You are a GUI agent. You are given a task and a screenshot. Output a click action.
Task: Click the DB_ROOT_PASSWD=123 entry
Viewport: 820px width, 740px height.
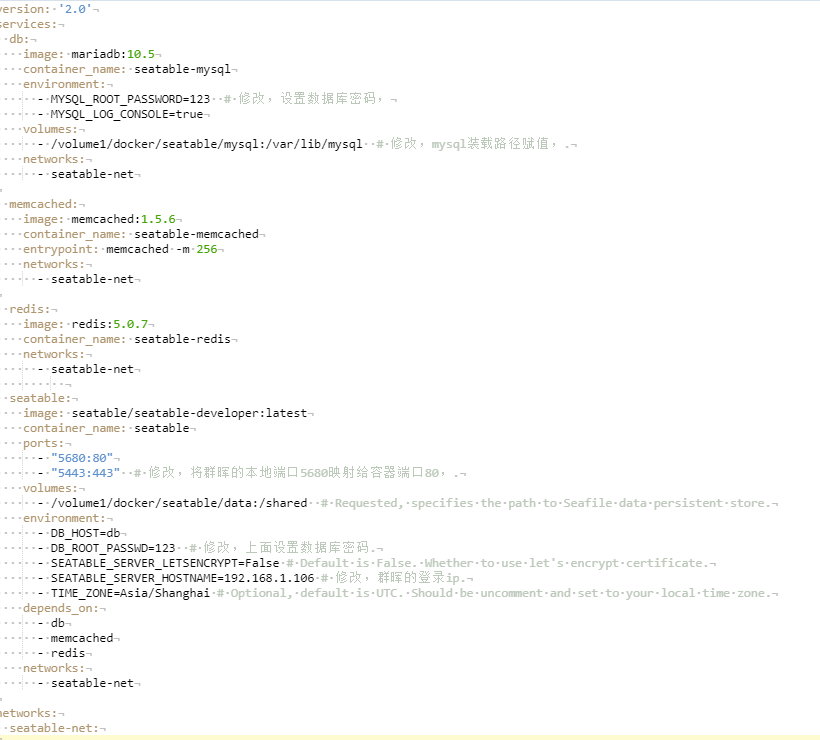click(113, 548)
